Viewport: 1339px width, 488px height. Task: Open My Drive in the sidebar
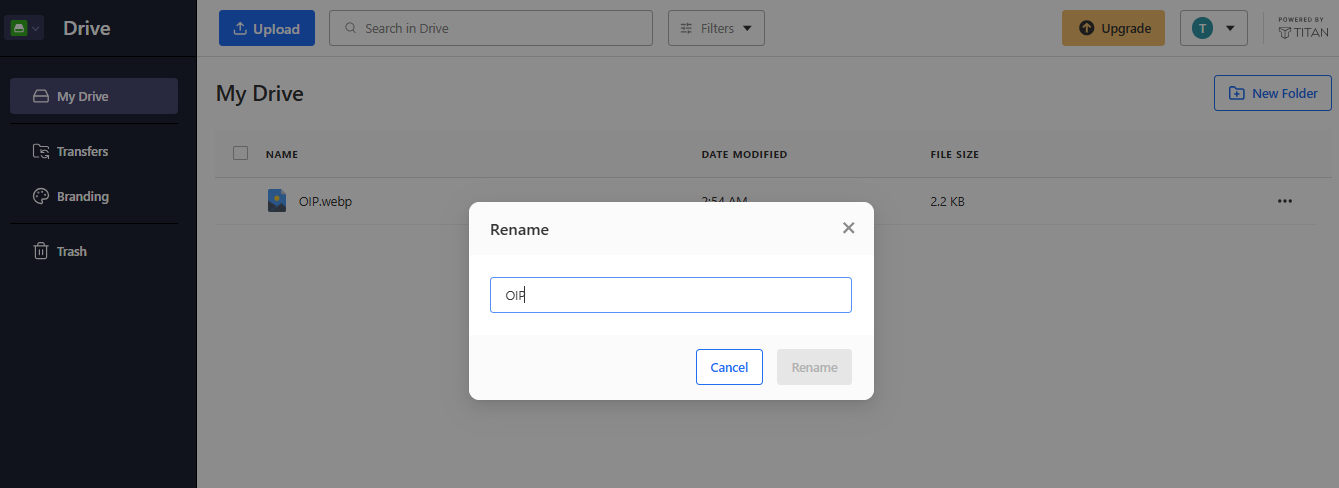coord(94,96)
